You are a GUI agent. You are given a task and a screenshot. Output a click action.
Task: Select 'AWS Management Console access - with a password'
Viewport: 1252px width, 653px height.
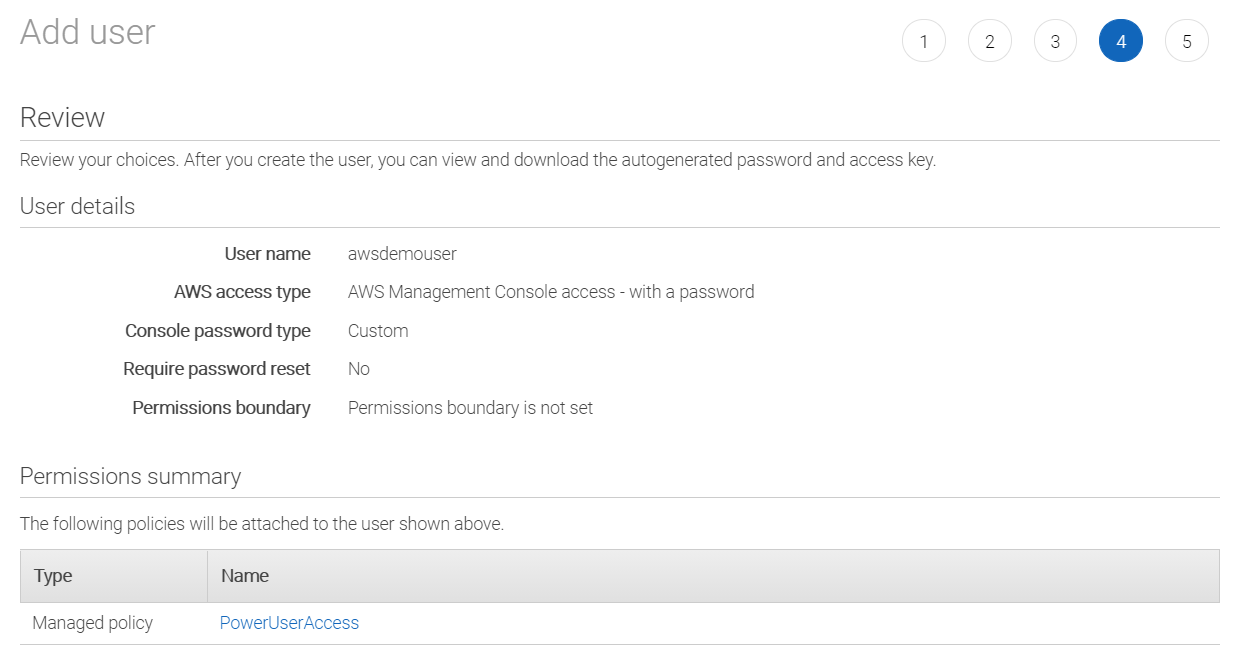(x=551, y=292)
